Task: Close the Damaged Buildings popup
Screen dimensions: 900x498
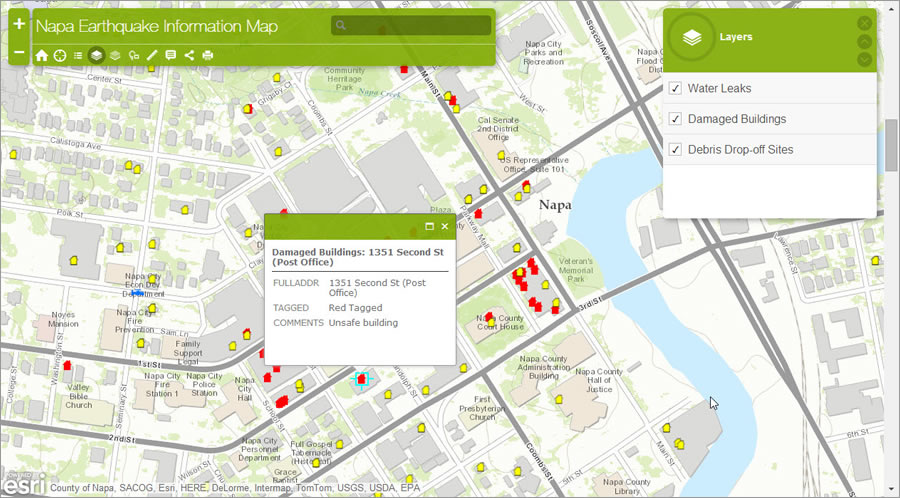Action: point(444,227)
